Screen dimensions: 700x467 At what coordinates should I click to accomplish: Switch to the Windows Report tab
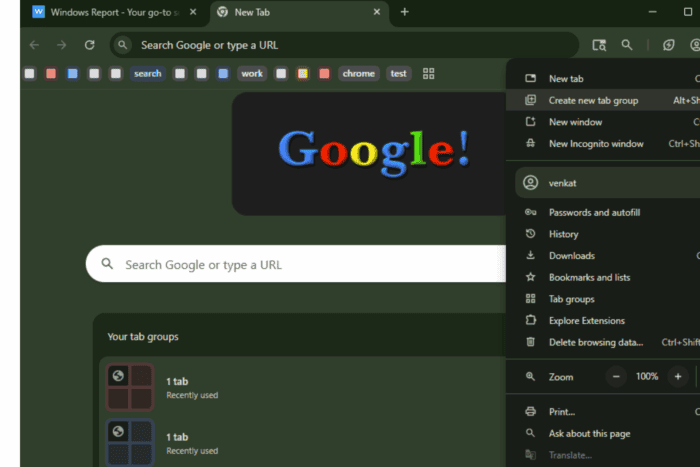point(115,13)
